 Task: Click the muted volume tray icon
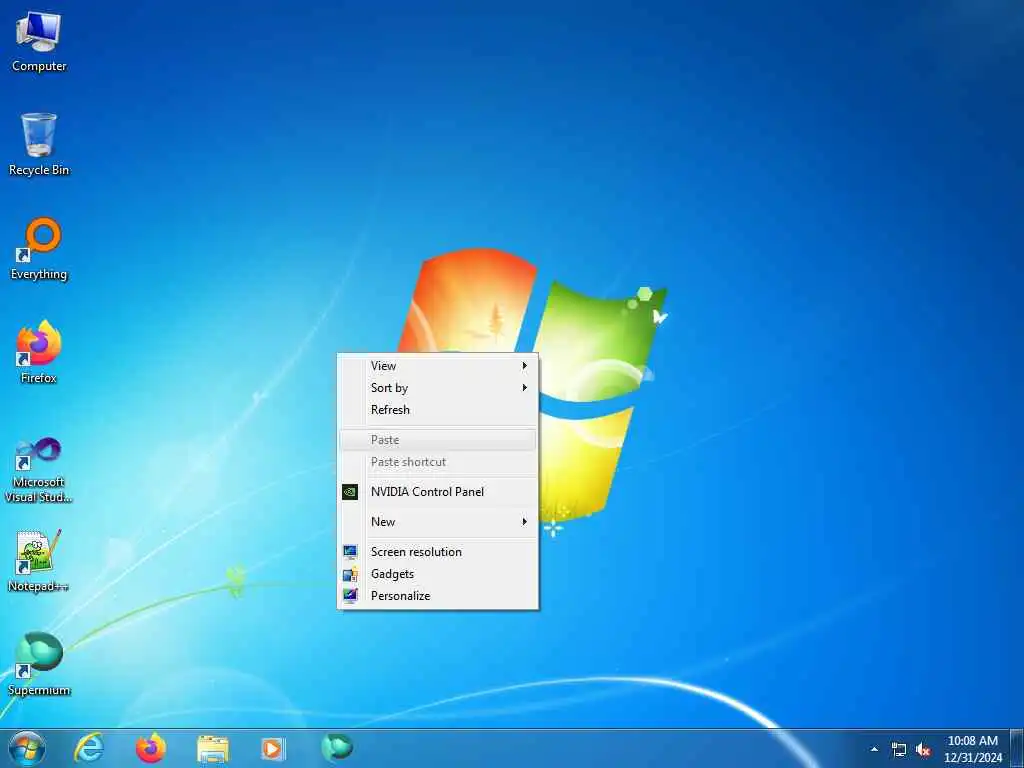923,750
